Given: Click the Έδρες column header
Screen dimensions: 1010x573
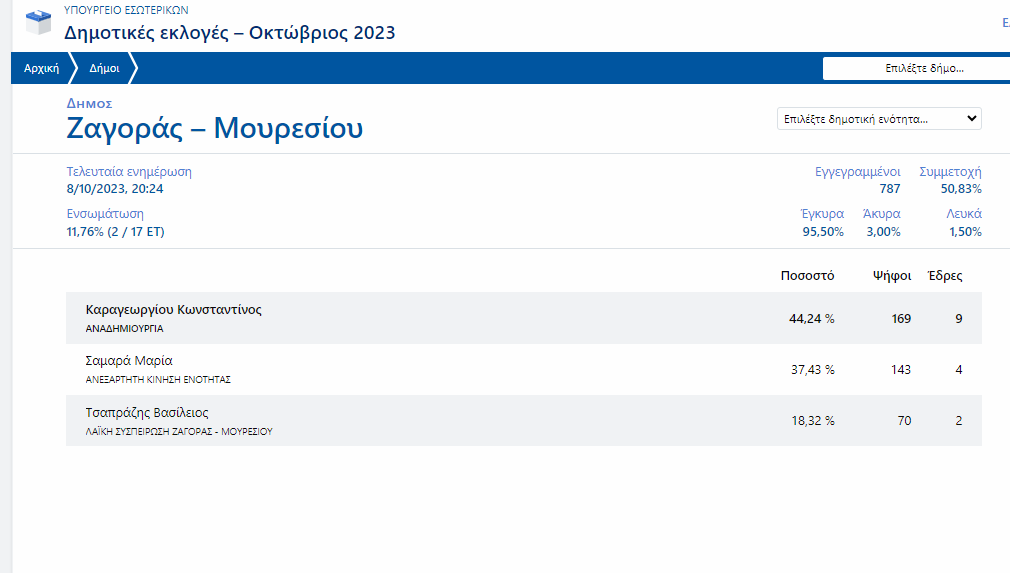Looking at the screenshot, I should [x=945, y=276].
